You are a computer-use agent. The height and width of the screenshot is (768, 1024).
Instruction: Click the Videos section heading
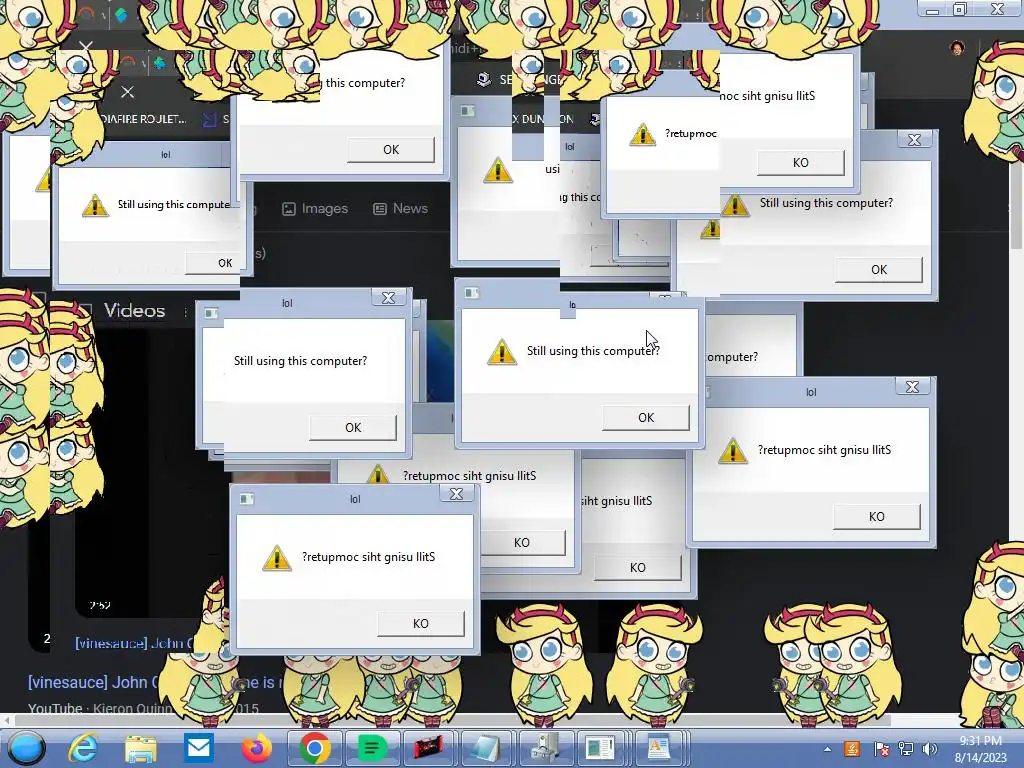click(x=135, y=310)
